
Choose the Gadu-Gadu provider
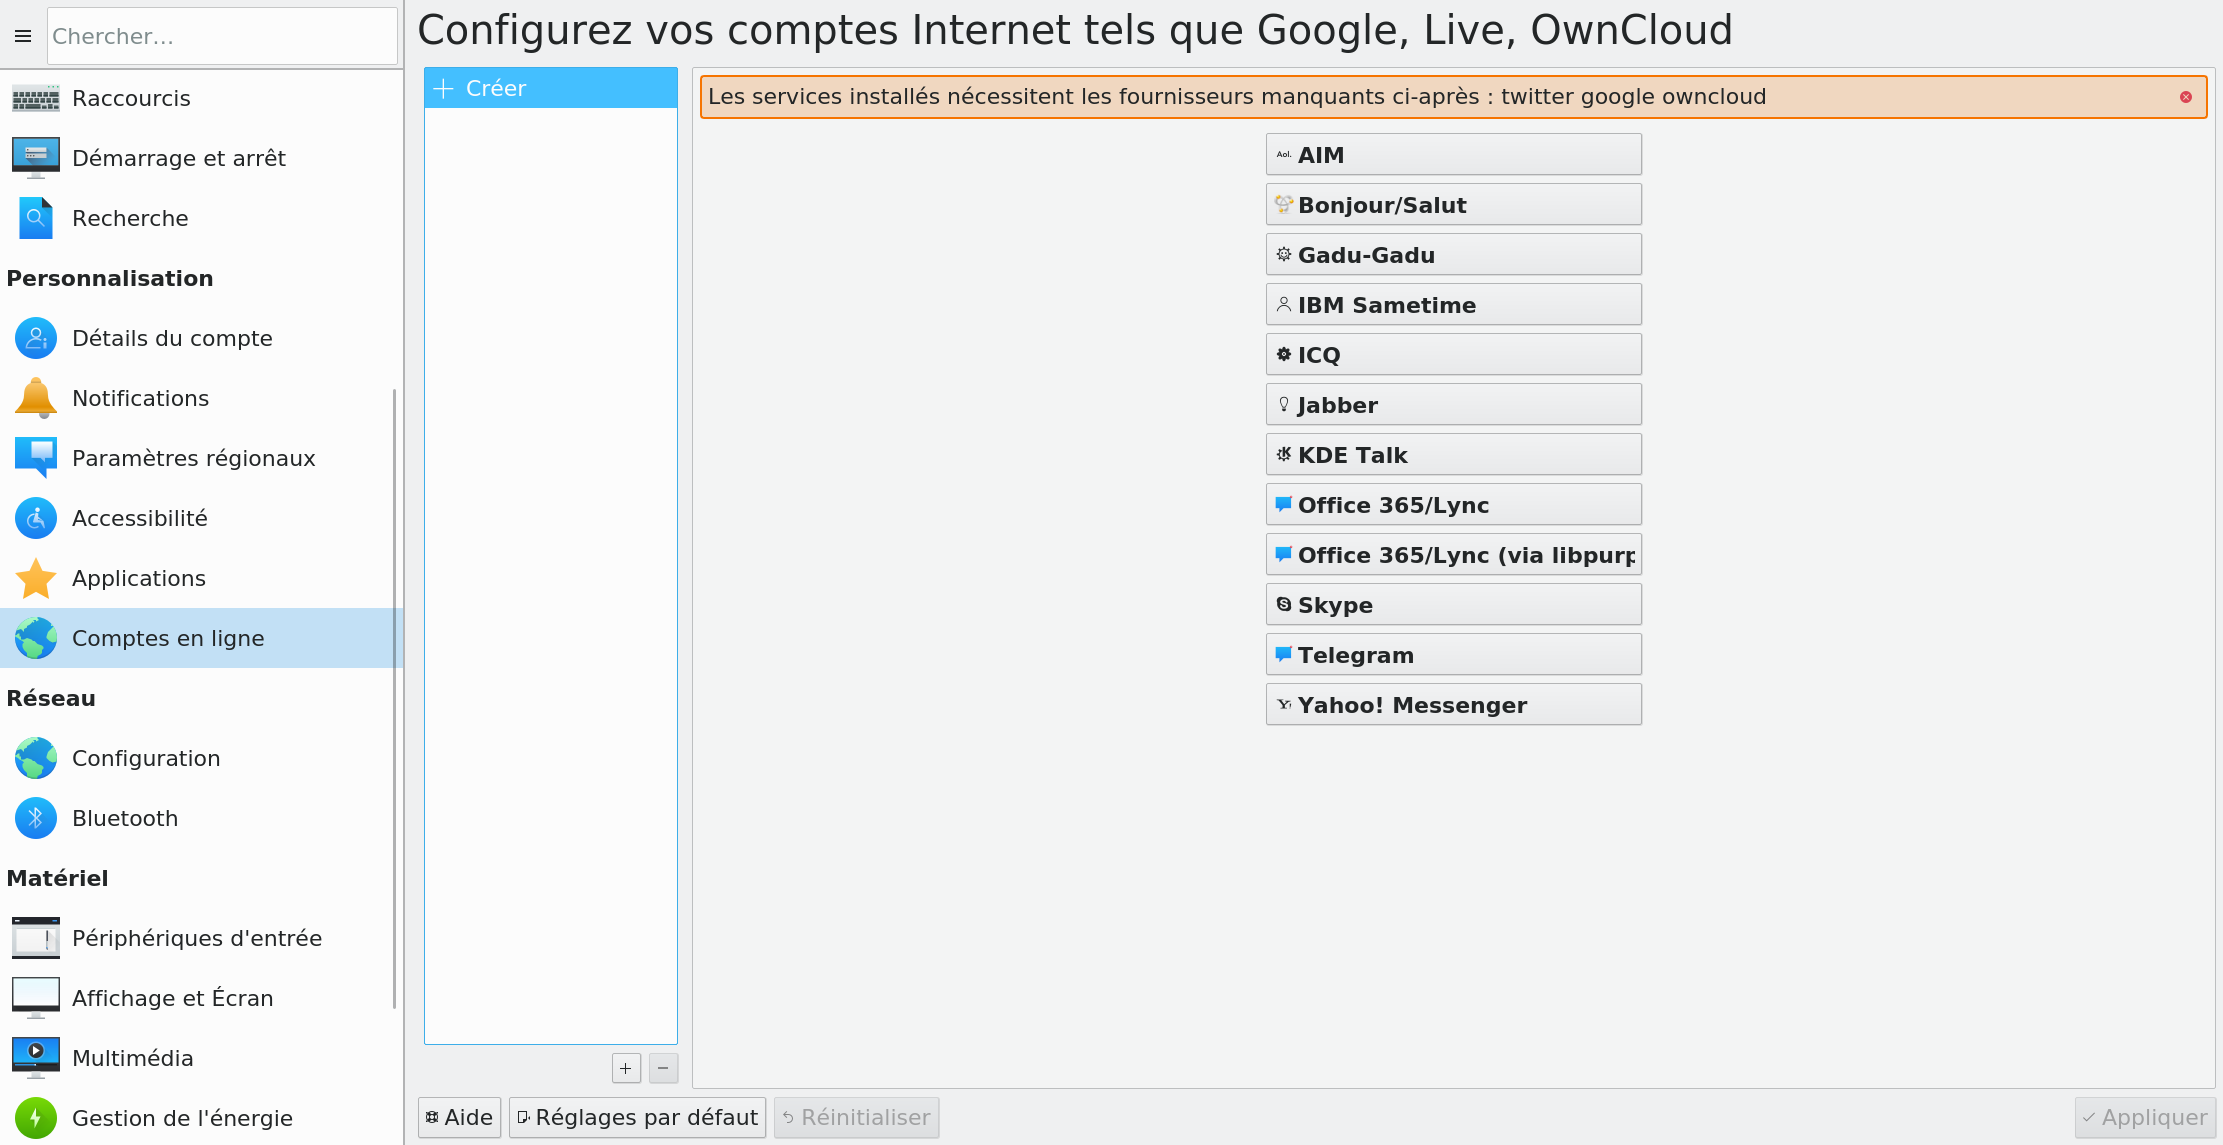(x=1454, y=255)
